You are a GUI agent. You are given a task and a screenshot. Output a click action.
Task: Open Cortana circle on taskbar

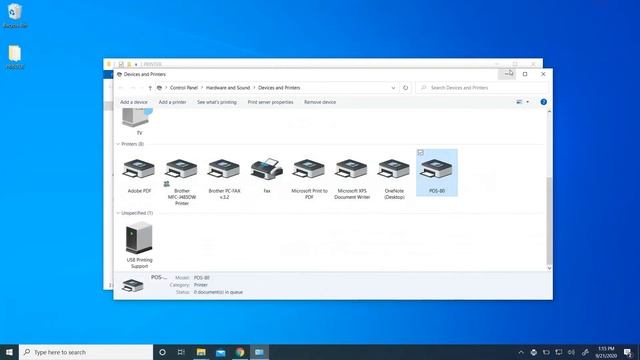(162, 352)
